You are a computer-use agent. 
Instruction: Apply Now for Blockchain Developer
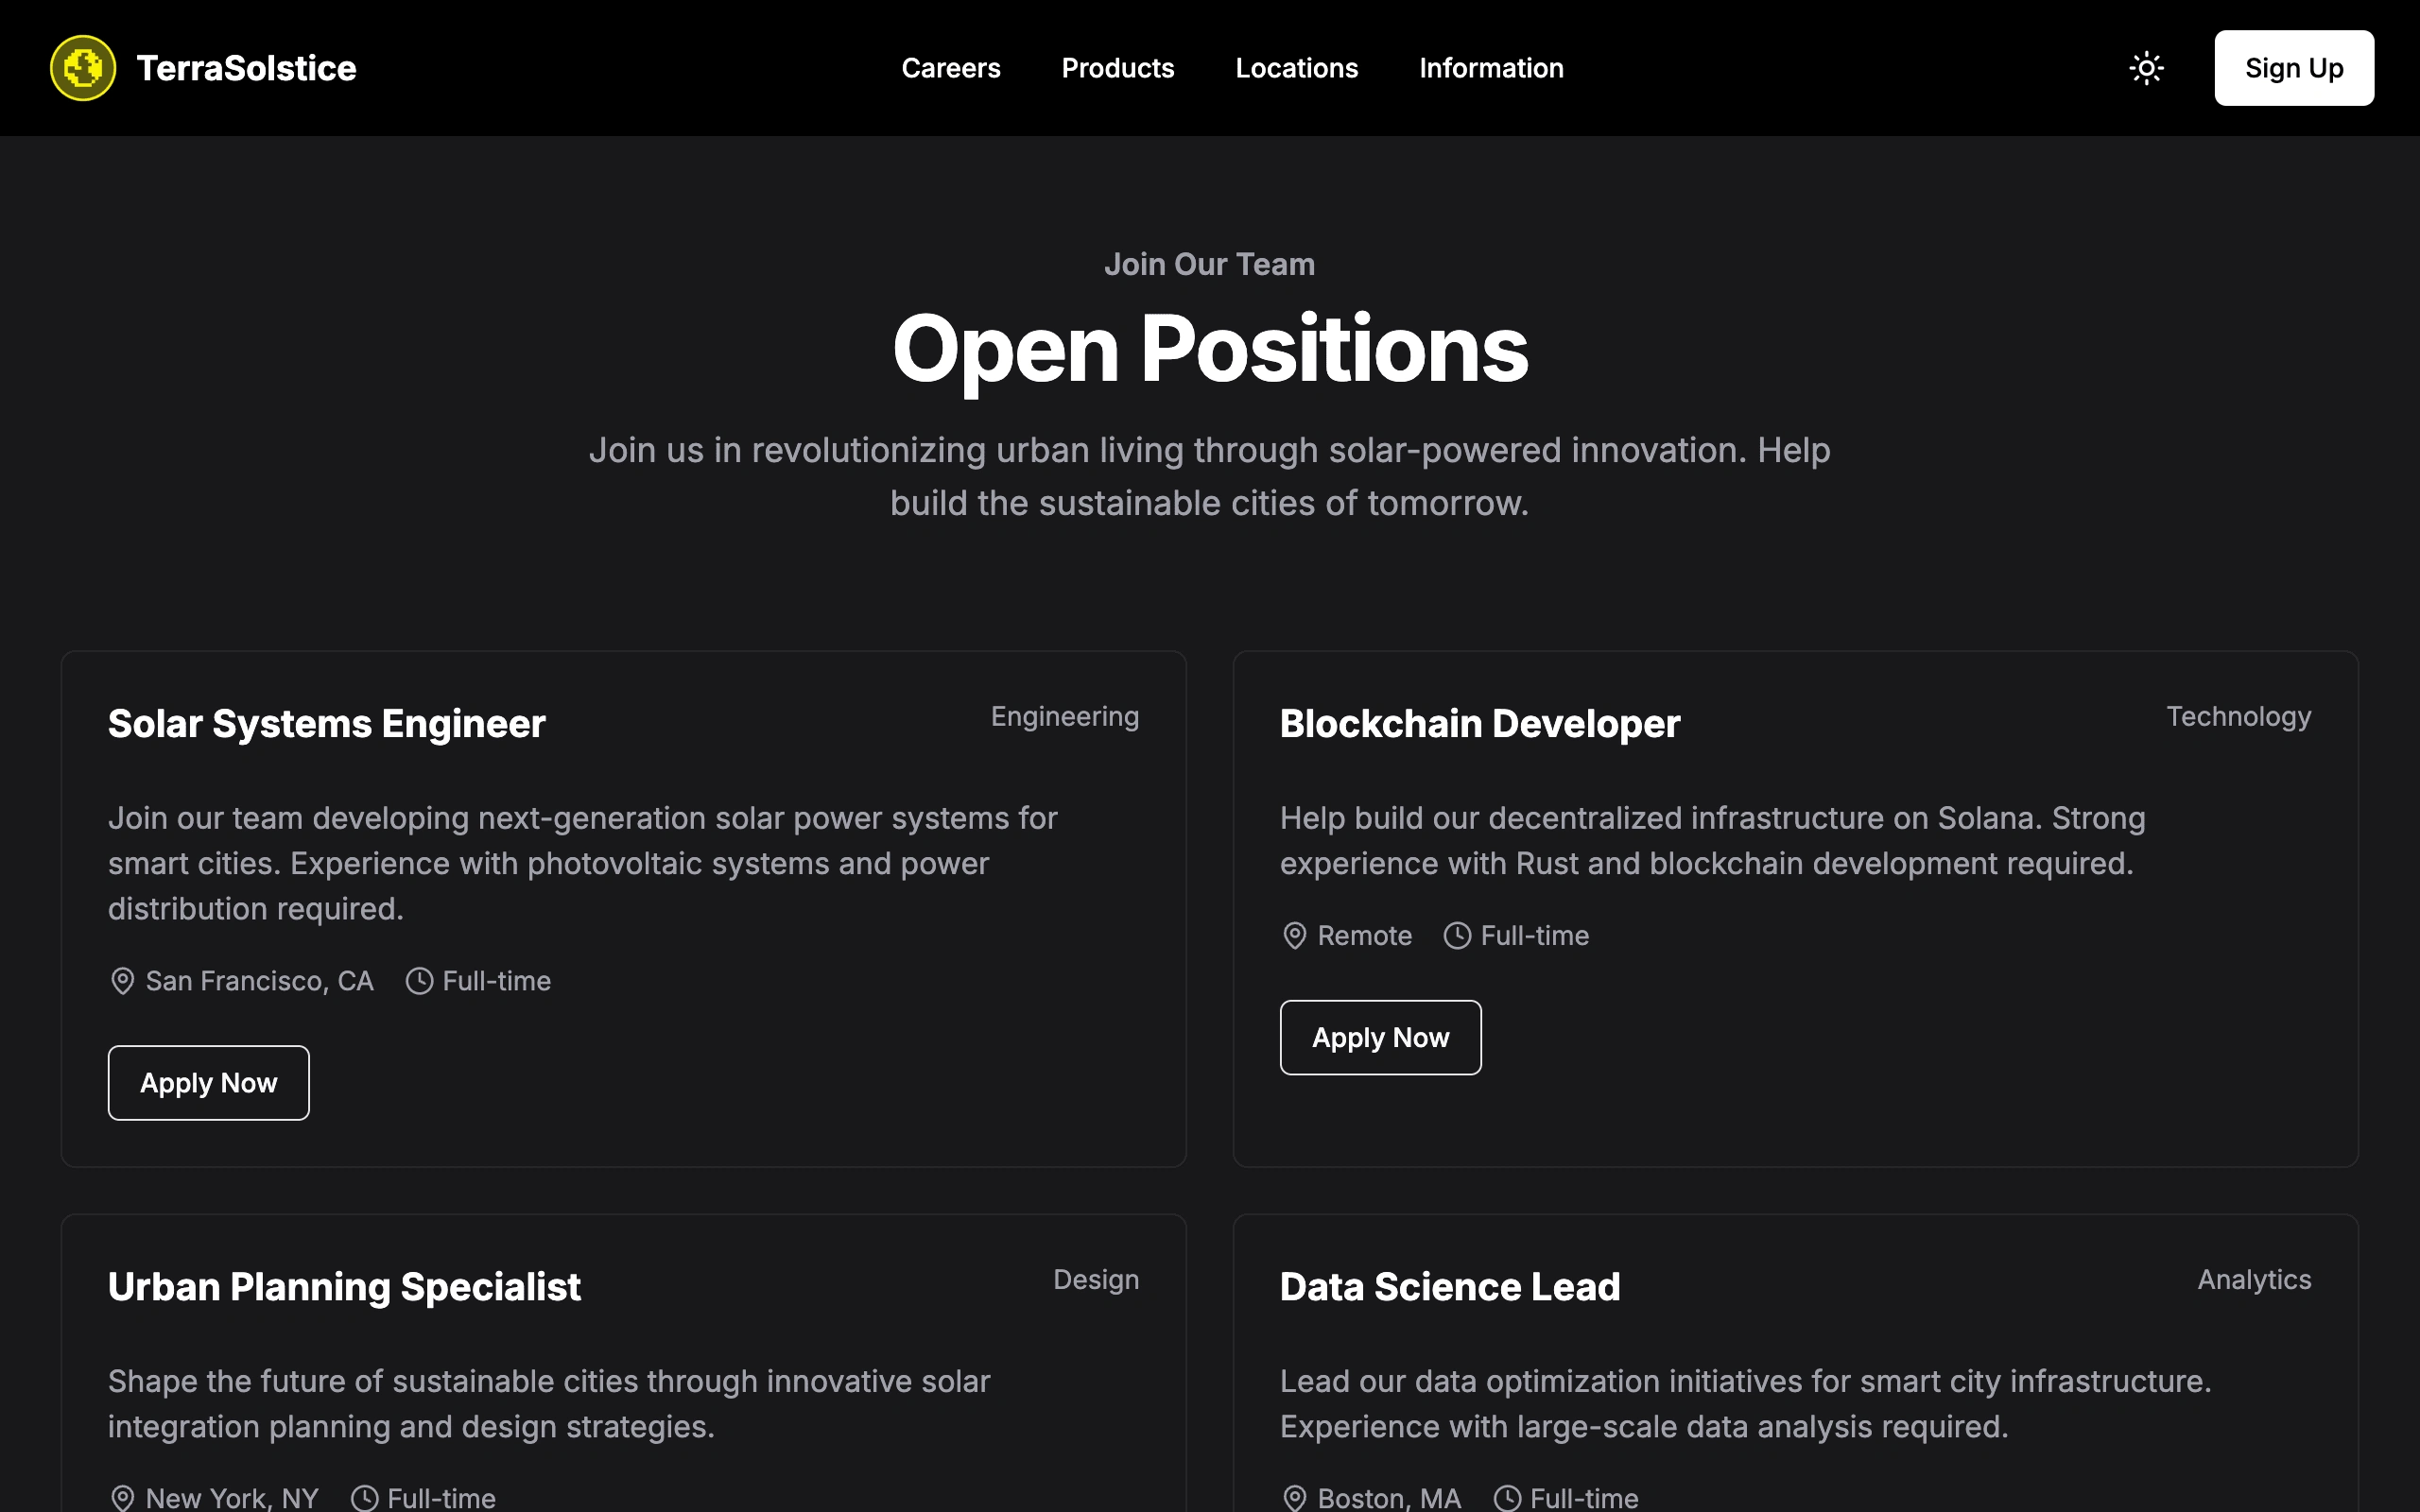pyautogui.click(x=1380, y=1038)
